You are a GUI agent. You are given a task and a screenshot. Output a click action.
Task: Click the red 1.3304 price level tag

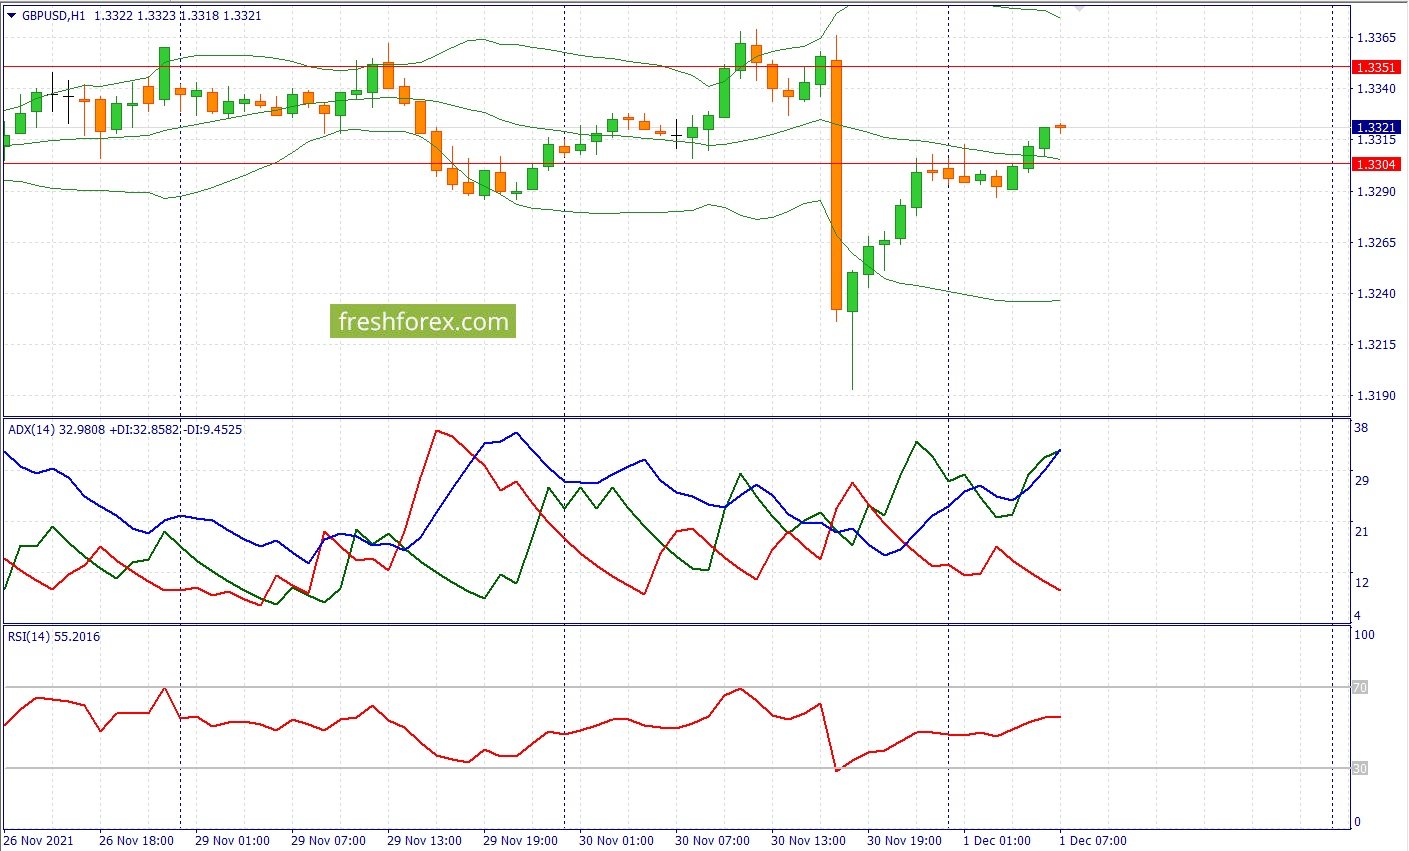pos(1375,164)
